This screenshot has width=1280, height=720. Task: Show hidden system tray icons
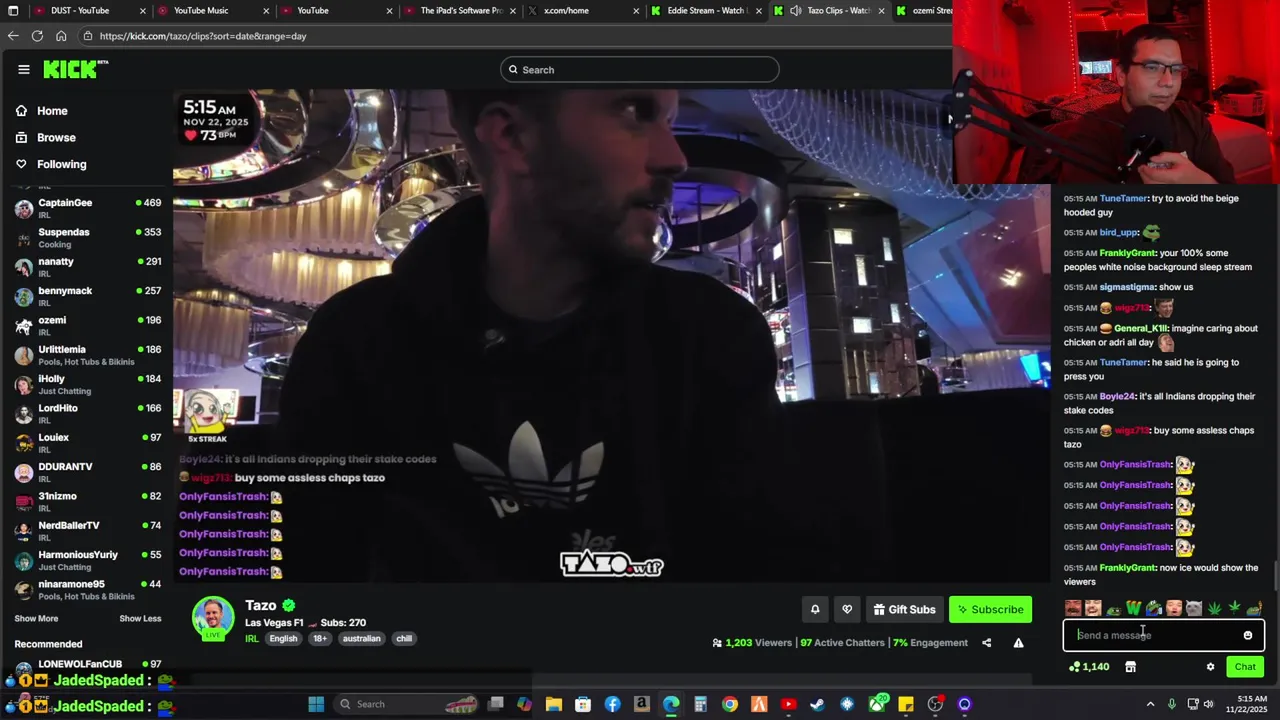[x=1150, y=704]
